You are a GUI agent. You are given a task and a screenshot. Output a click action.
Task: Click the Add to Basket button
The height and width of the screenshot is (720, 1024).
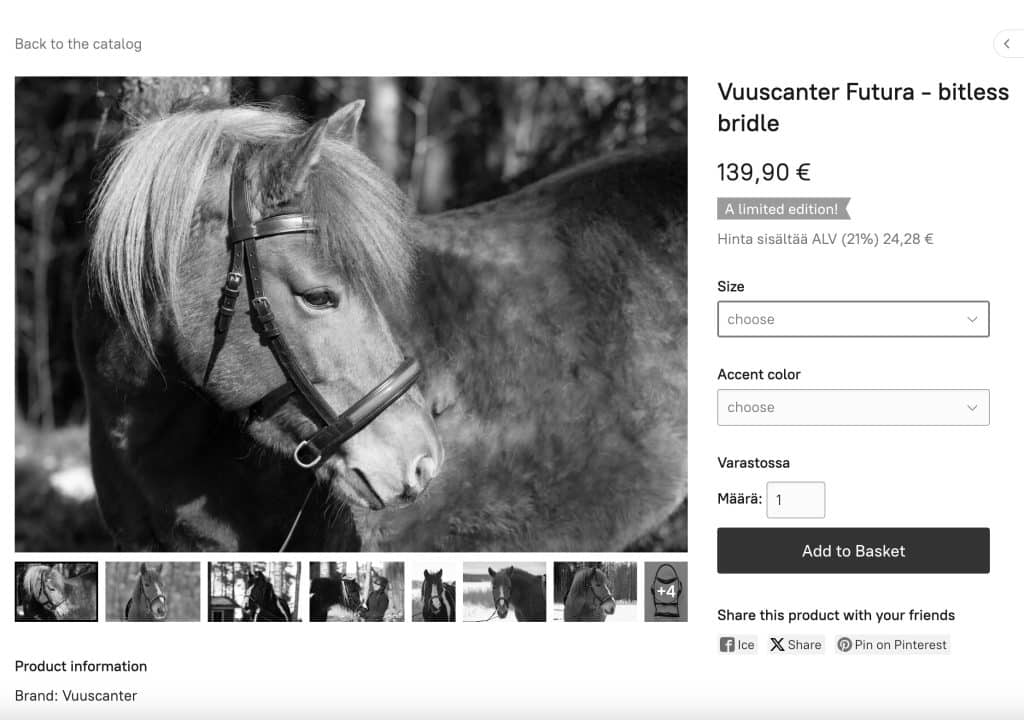click(x=853, y=551)
